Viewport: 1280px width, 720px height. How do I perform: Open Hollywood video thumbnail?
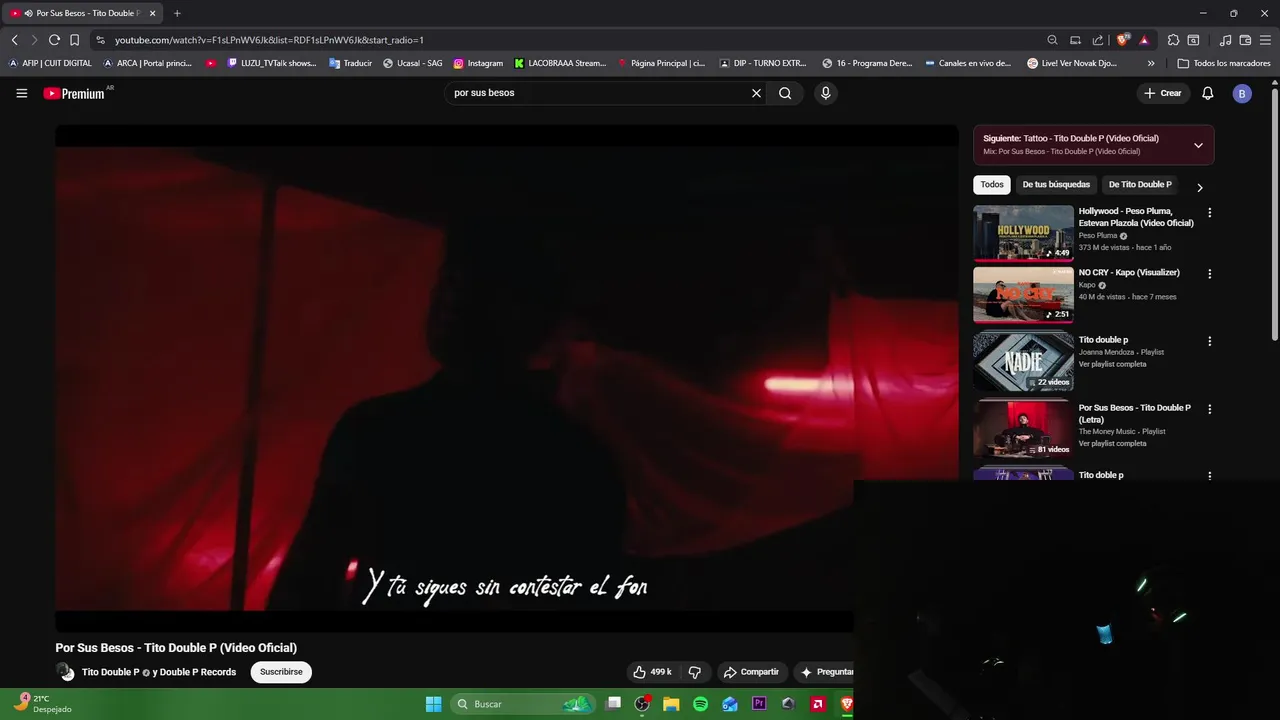click(x=1023, y=233)
